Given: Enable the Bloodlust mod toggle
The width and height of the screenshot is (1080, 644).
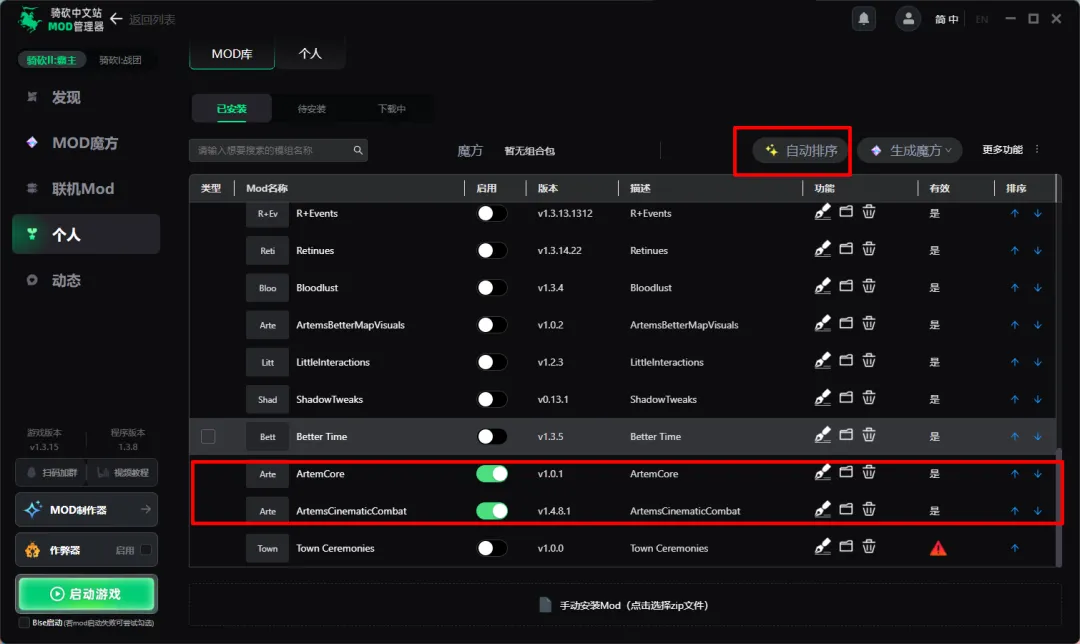Looking at the screenshot, I should coord(492,288).
